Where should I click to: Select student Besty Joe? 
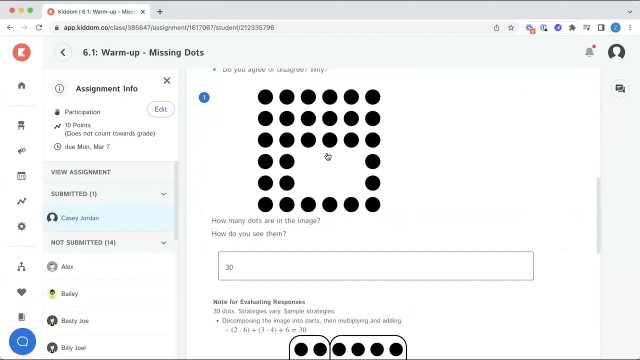pyautogui.click(x=109, y=321)
